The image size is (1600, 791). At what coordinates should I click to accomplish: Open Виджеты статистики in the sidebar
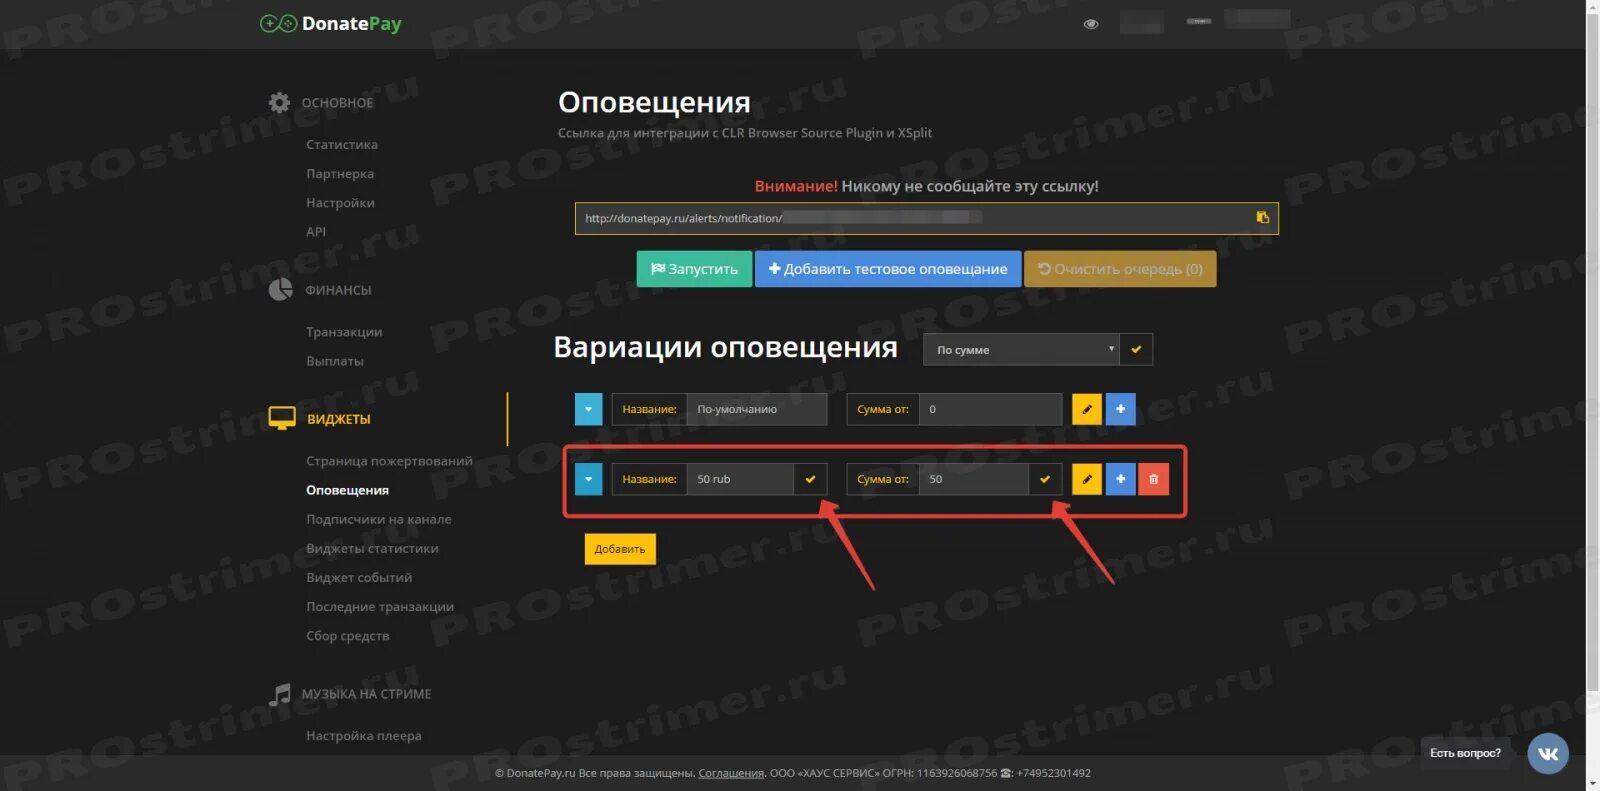click(x=372, y=548)
